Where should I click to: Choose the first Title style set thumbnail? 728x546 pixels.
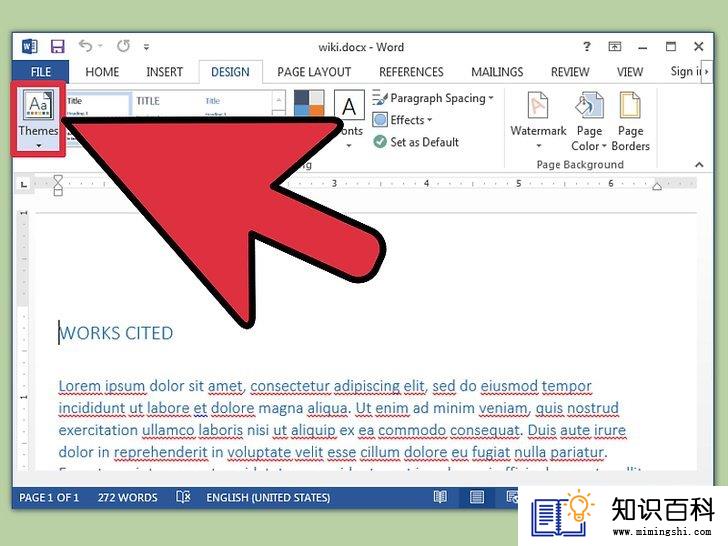[98, 104]
